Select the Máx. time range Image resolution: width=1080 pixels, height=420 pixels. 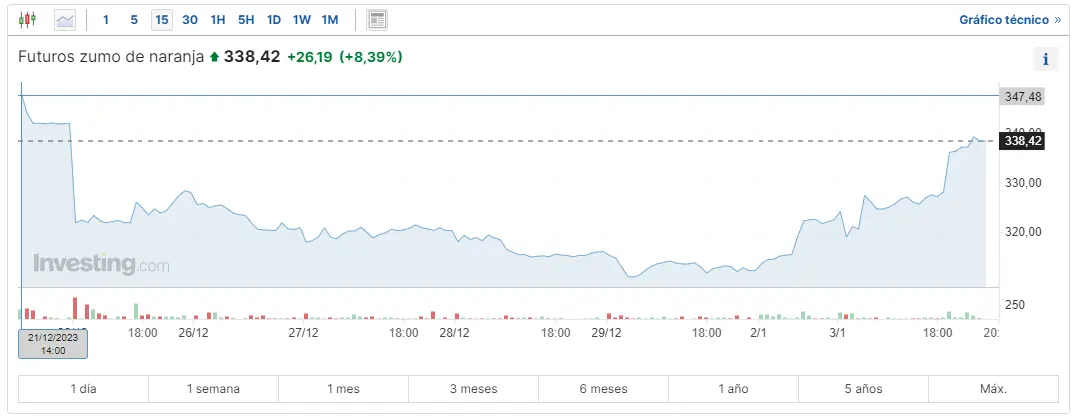[x=993, y=389]
